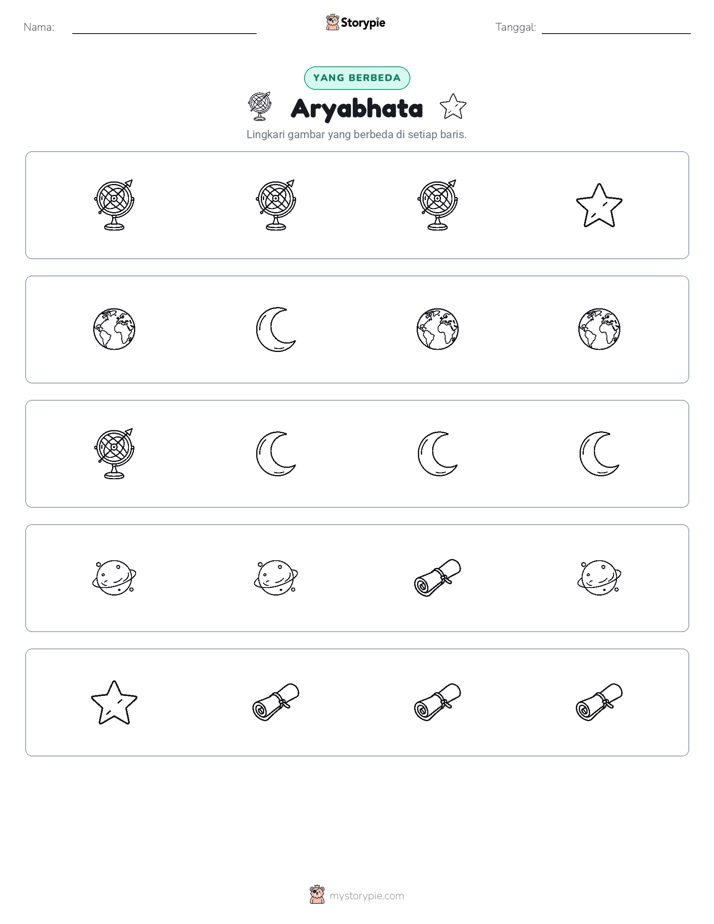714x924 pixels.
Task: Click the first ringed planet in row four
Action: click(x=114, y=578)
